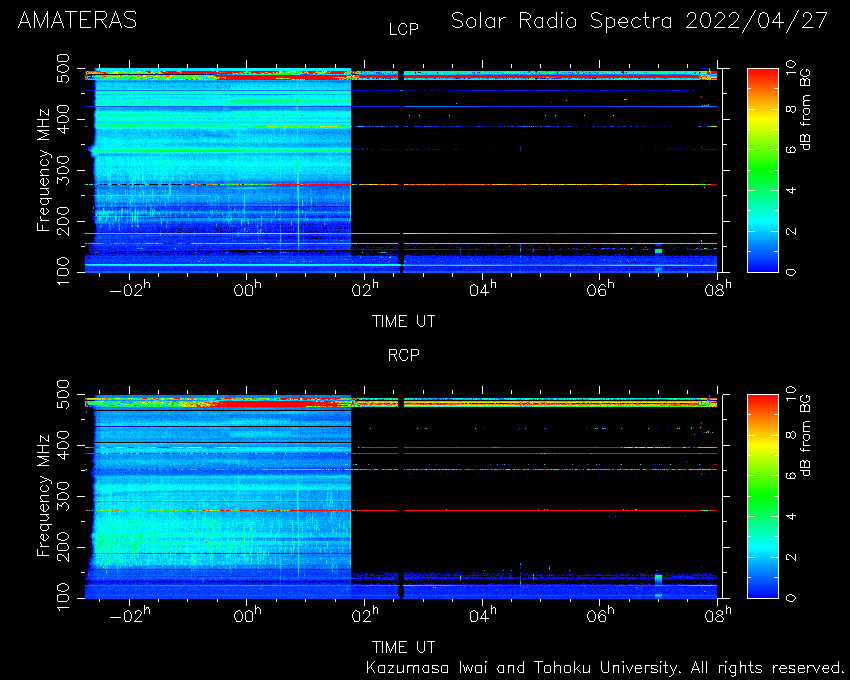Click the AMATERAS title text
The image size is (850, 680).
(78, 21)
